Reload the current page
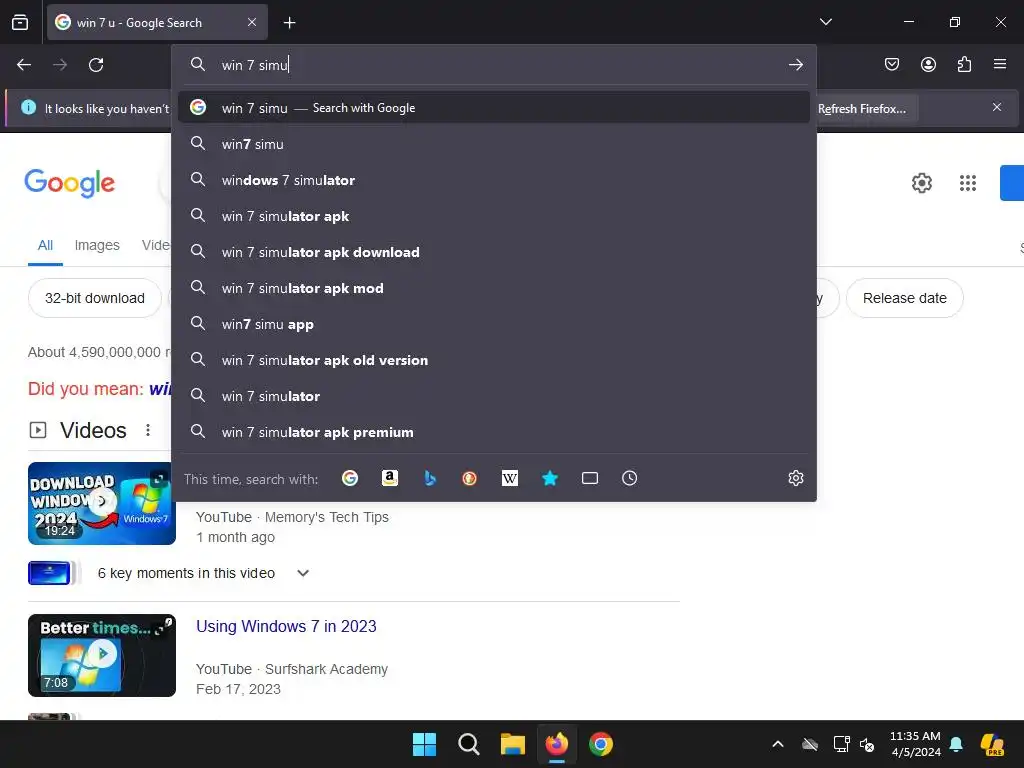Viewport: 1024px width, 768px height. (96, 65)
